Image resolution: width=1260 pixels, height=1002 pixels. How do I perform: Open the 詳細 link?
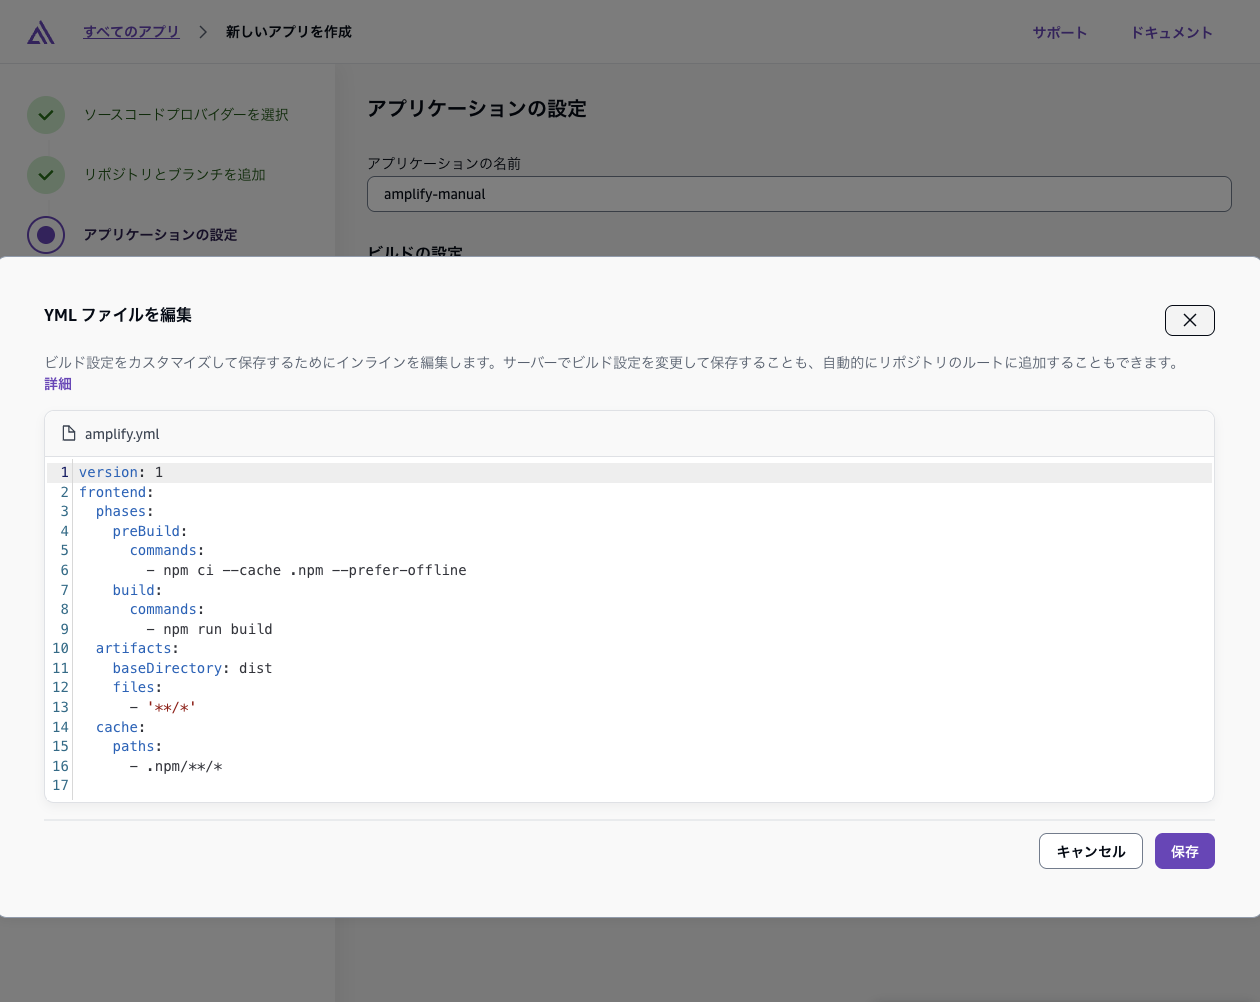pyautogui.click(x=58, y=384)
